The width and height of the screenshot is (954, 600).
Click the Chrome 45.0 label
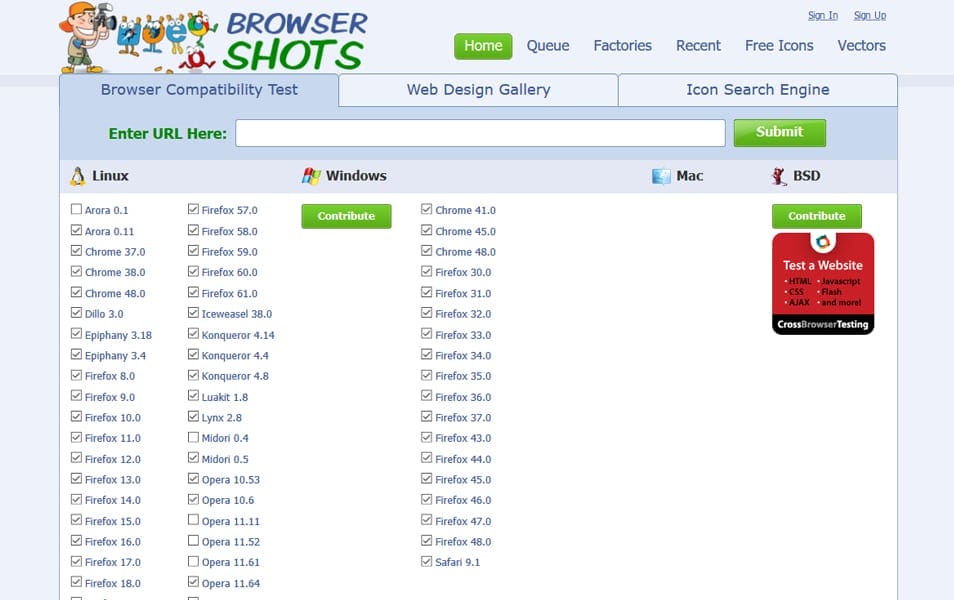tap(465, 231)
